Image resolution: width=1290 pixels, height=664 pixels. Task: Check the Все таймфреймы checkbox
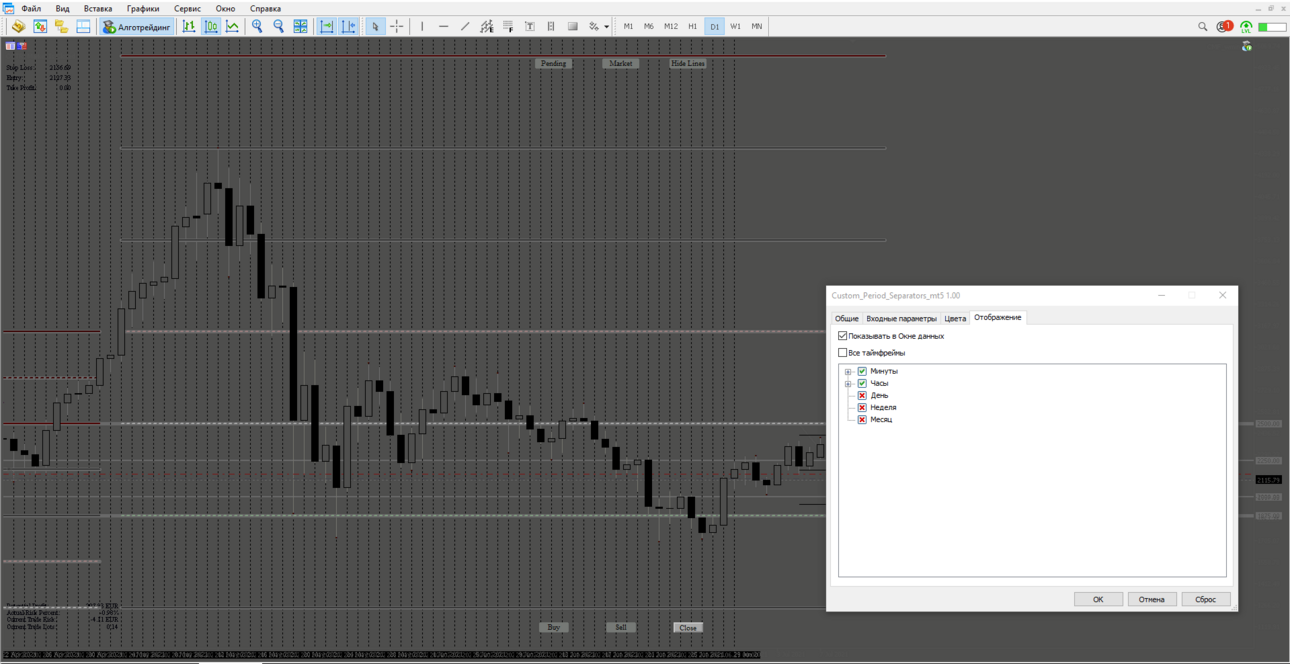click(842, 353)
